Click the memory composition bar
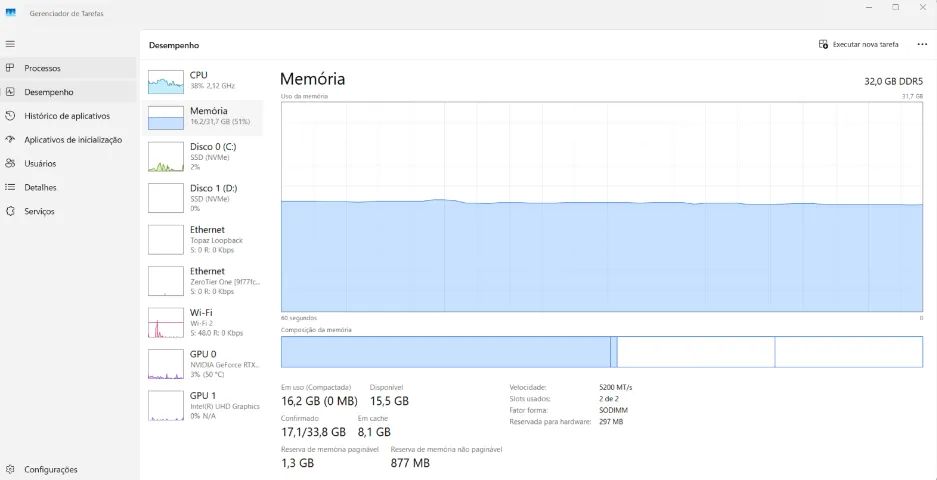This screenshot has height=480, width=937. [602, 352]
